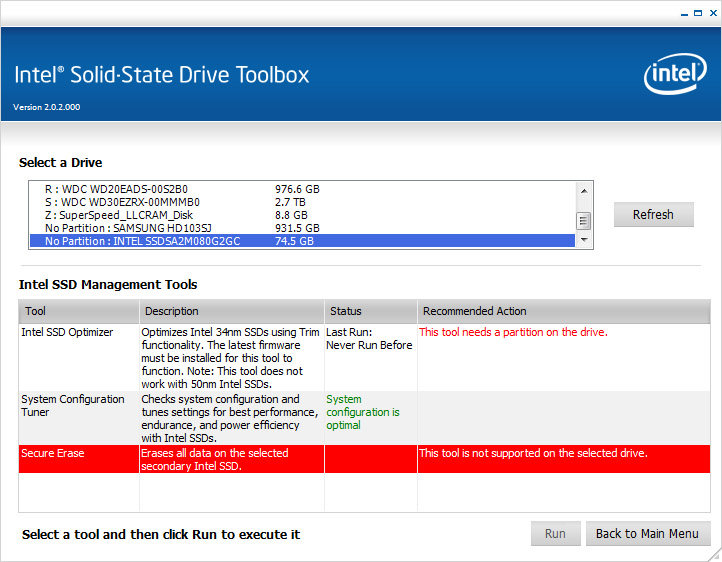Click the Optimizer description text
The width and height of the screenshot is (722, 562).
tap(230, 358)
